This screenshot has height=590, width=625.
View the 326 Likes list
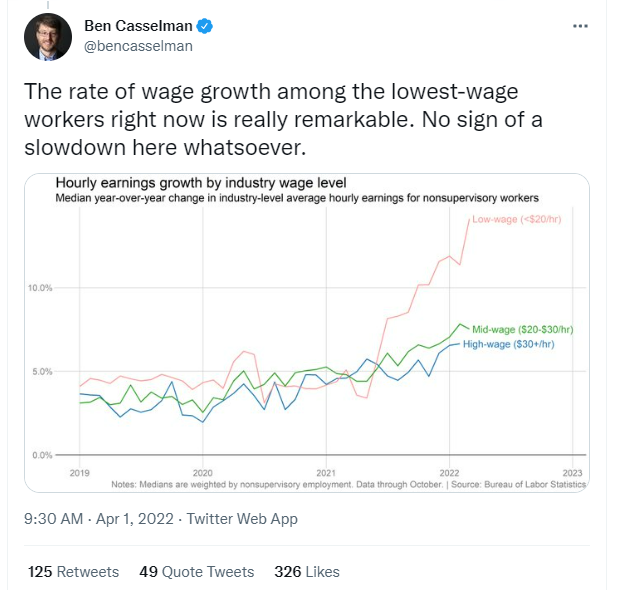[x=307, y=572]
